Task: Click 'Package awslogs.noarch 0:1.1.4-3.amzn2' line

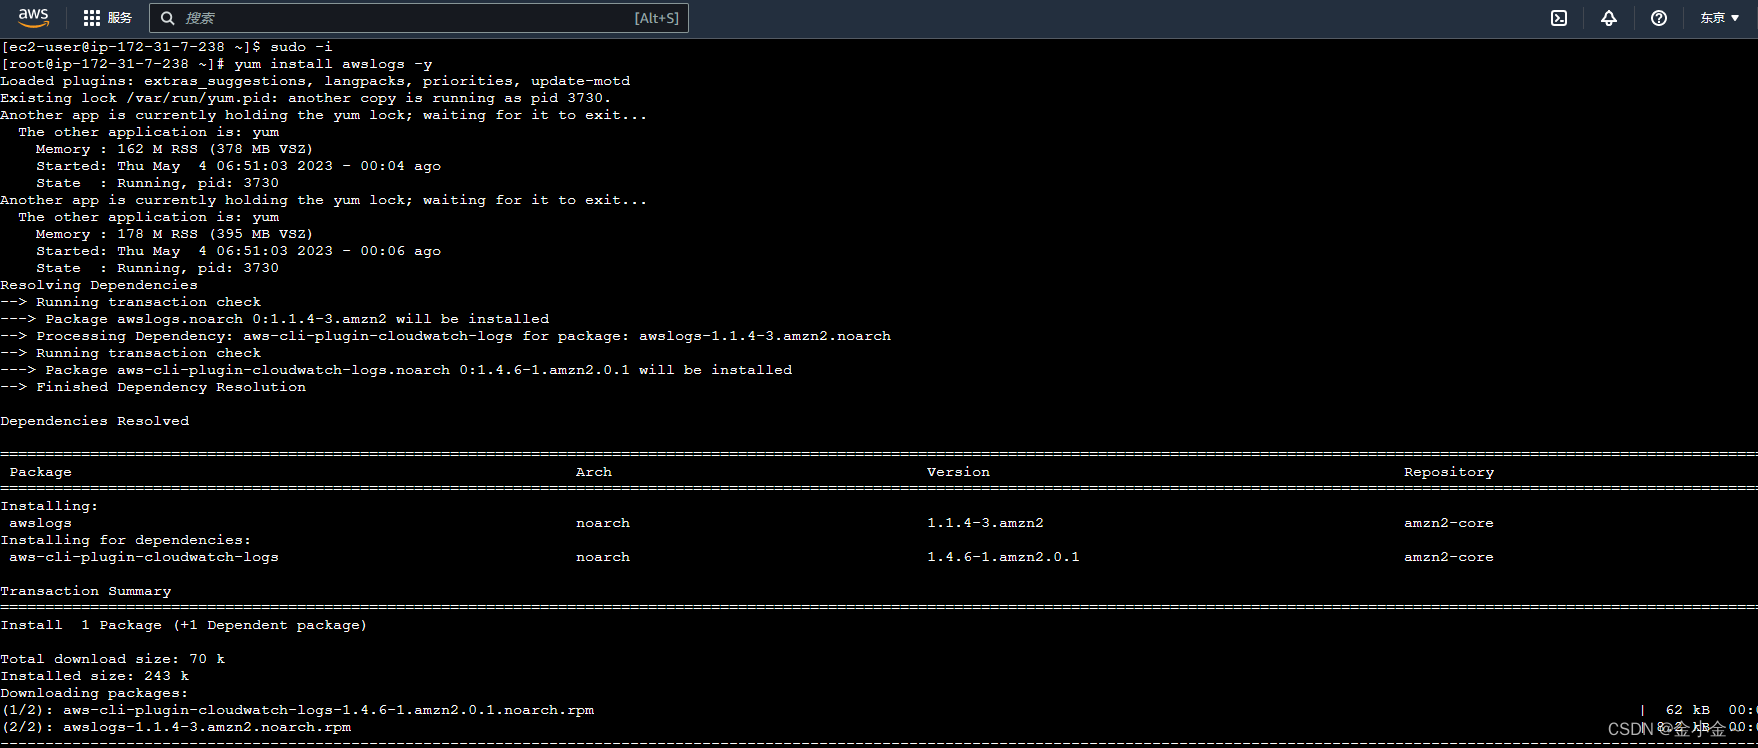Action: tap(275, 319)
